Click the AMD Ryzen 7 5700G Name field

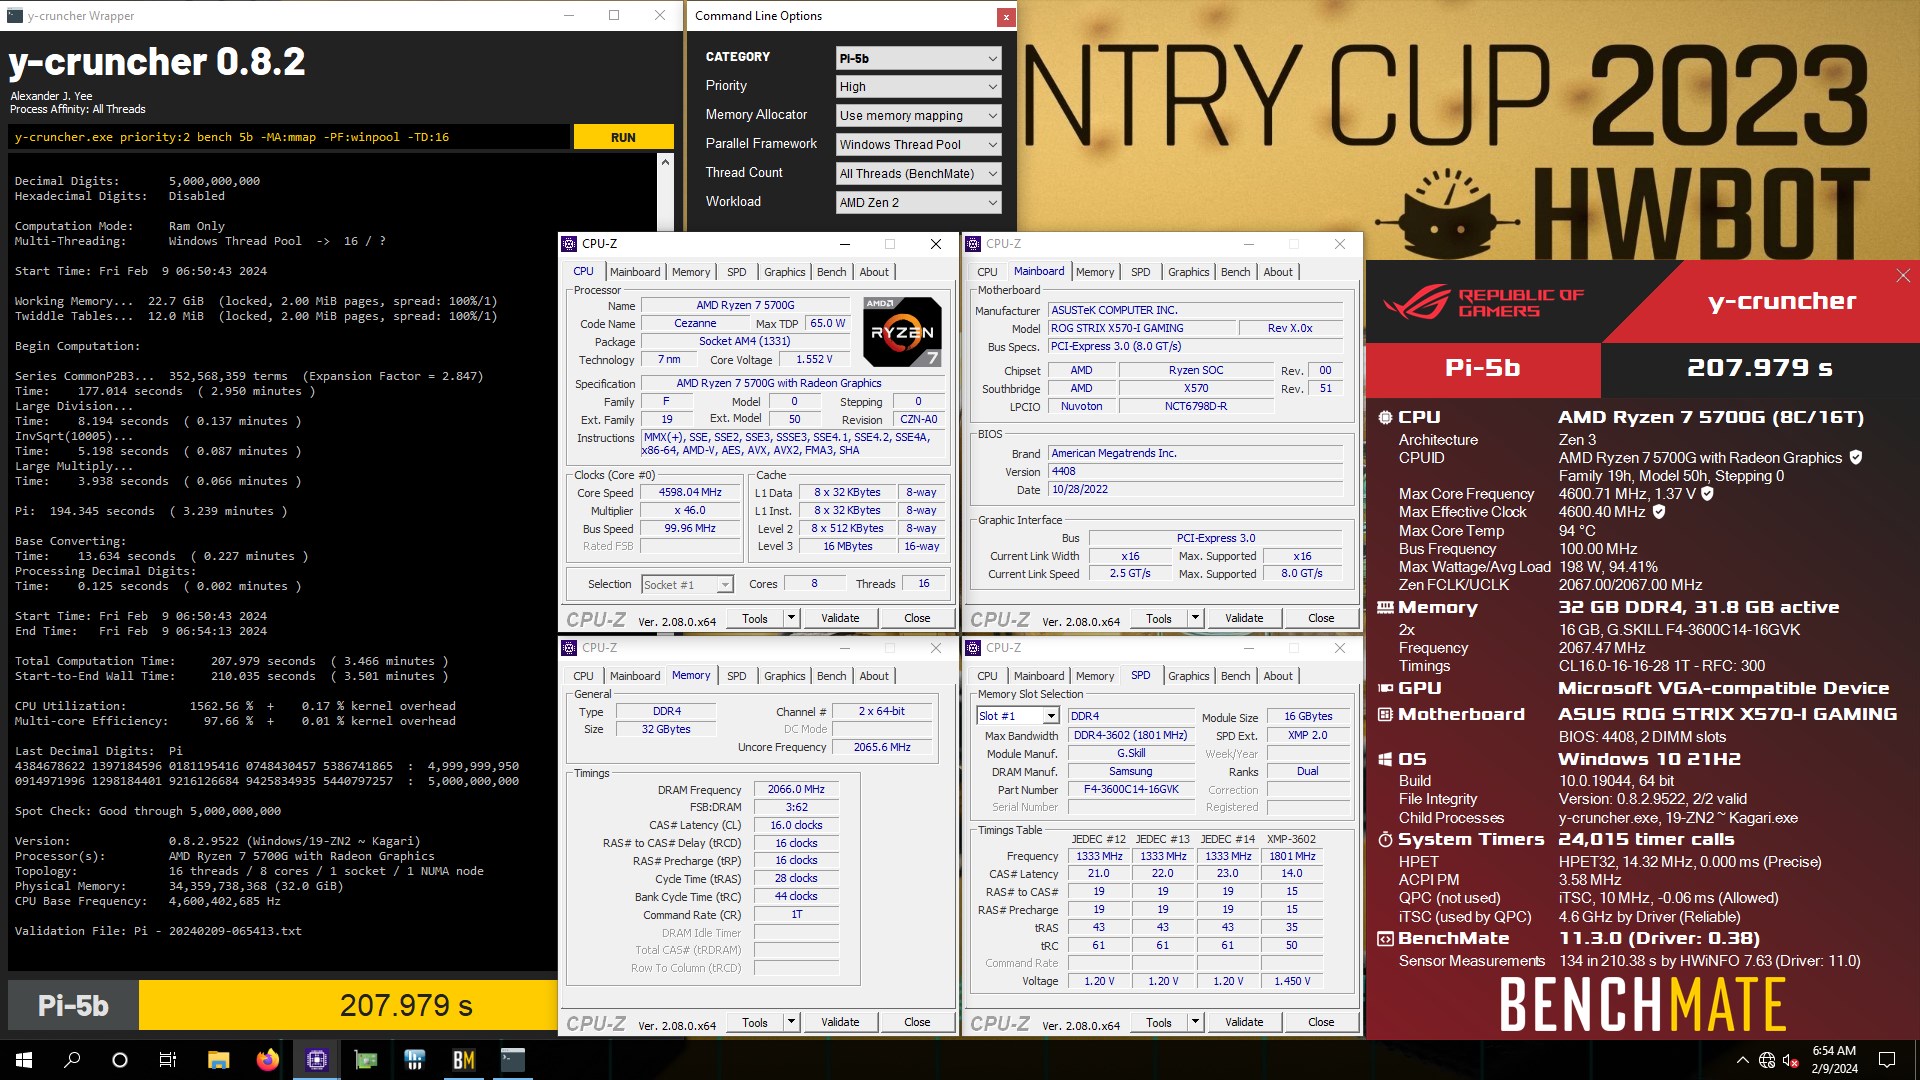click(745, 305)
